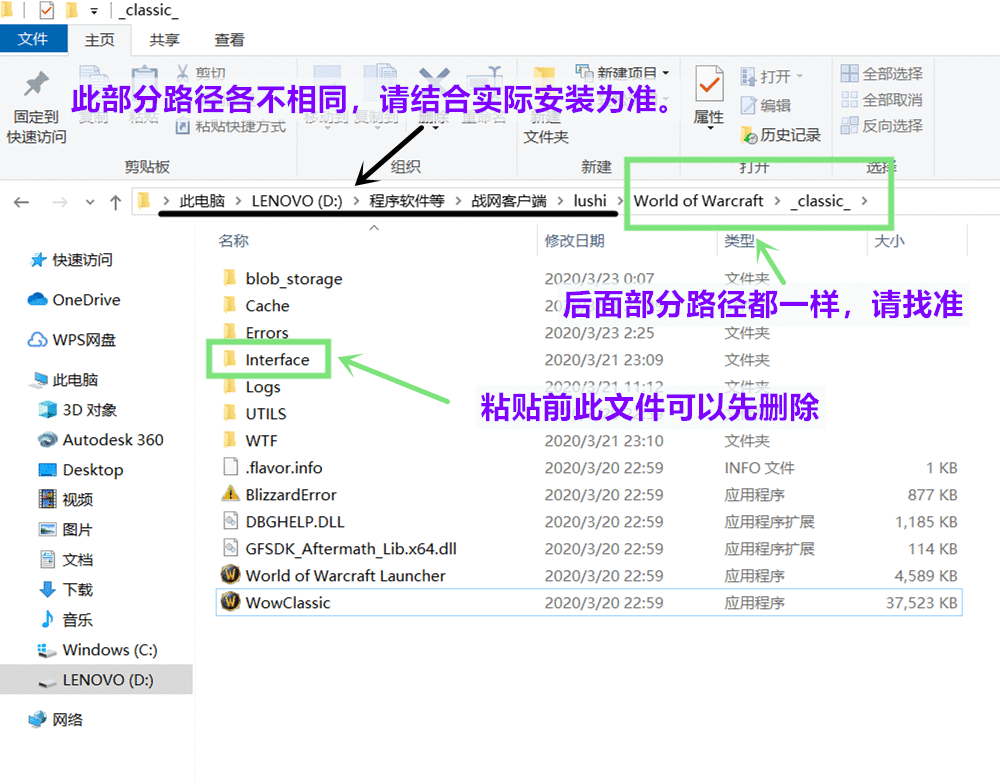Sort by Date Modified (修改日期) column header
This screenshot has height=784, width=1000.
pyautogui.click(x=574, y=241)
